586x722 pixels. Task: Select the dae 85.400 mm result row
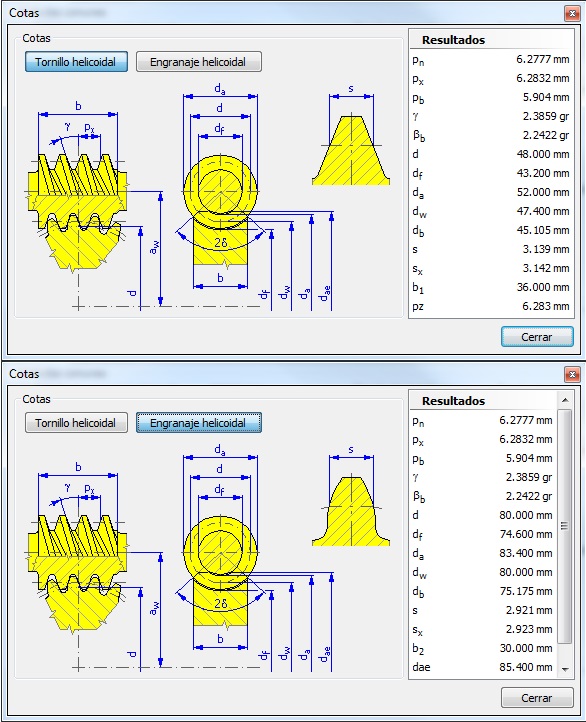click(483, 667)
